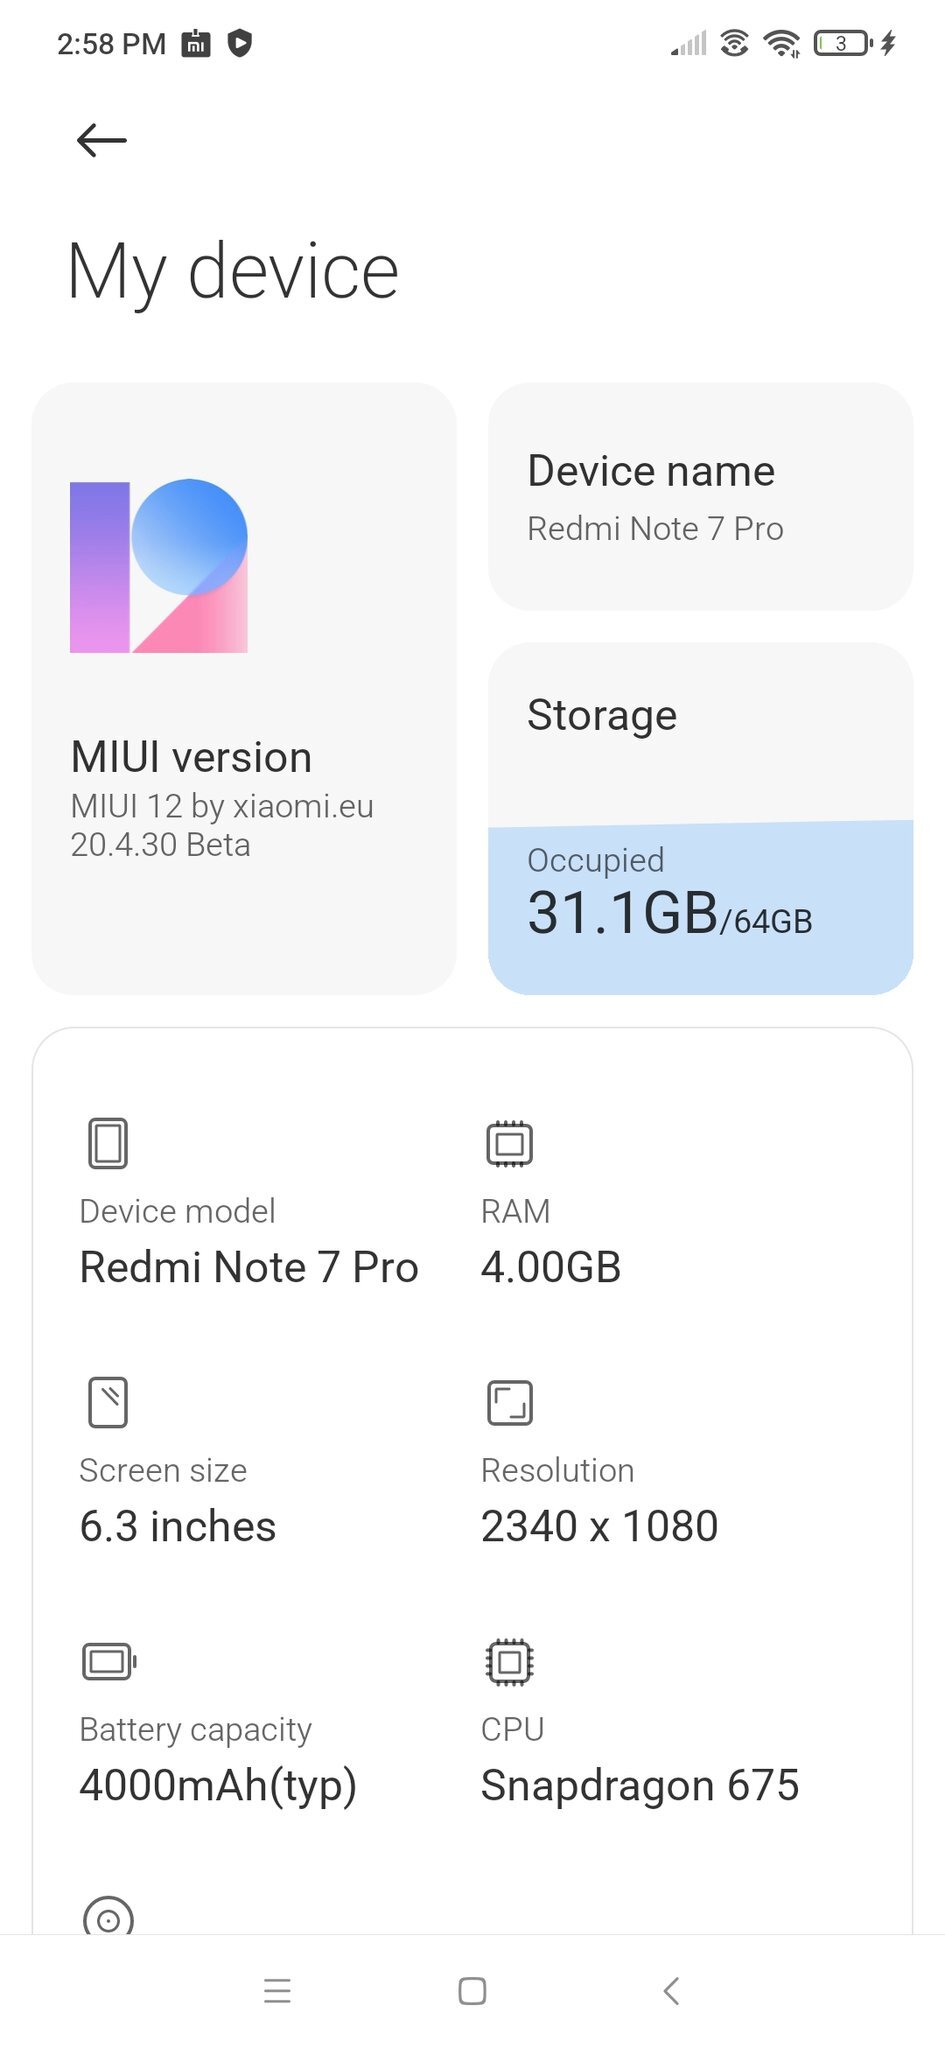The height and width of the screenshot is (2048, 945).
Task: Tap the partially visible camera icon
Action: point(108,1915)
